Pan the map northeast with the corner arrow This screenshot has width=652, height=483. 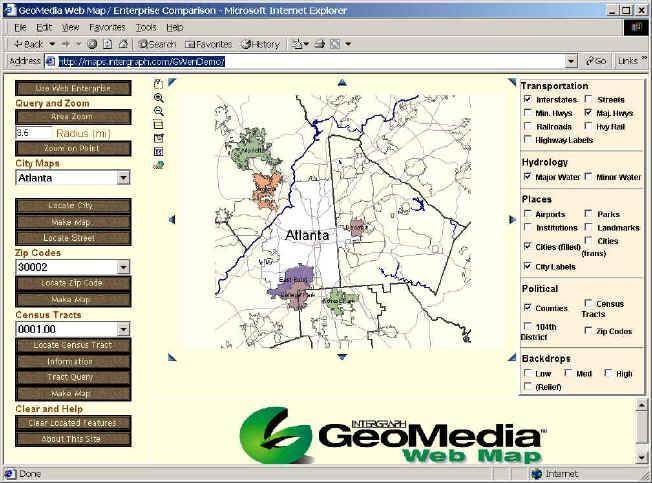(512, 82)
